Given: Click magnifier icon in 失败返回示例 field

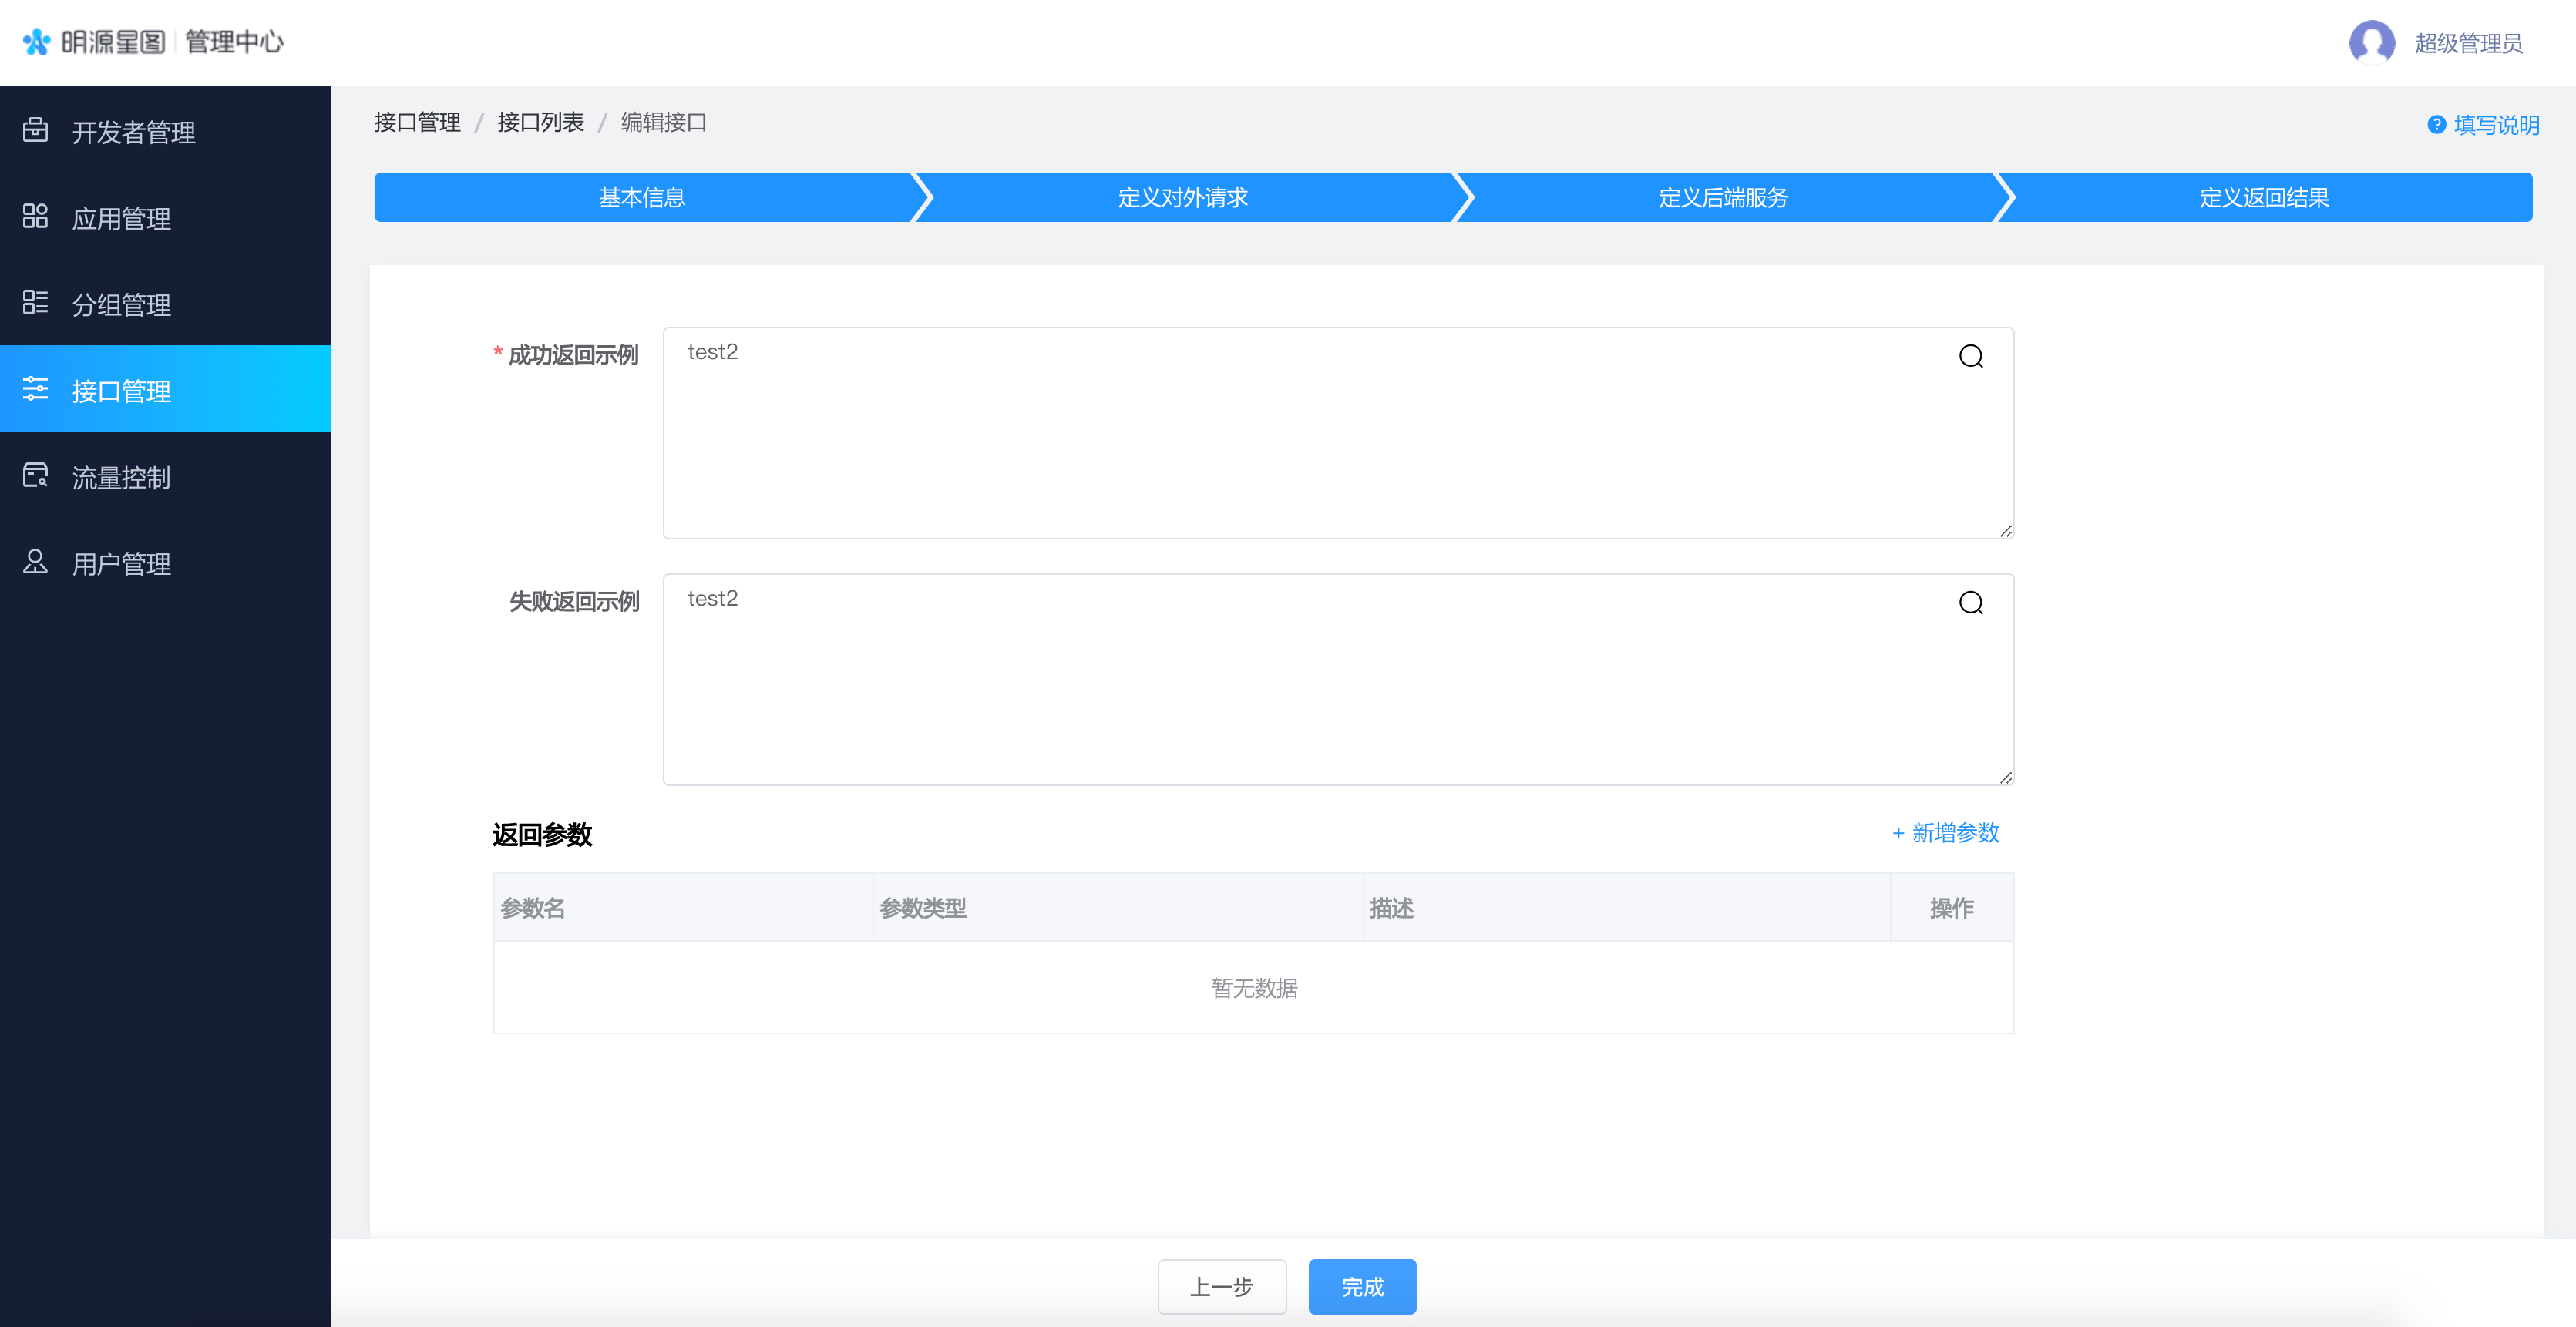Looking at the screenshot, I should (x=1970, y=602).
